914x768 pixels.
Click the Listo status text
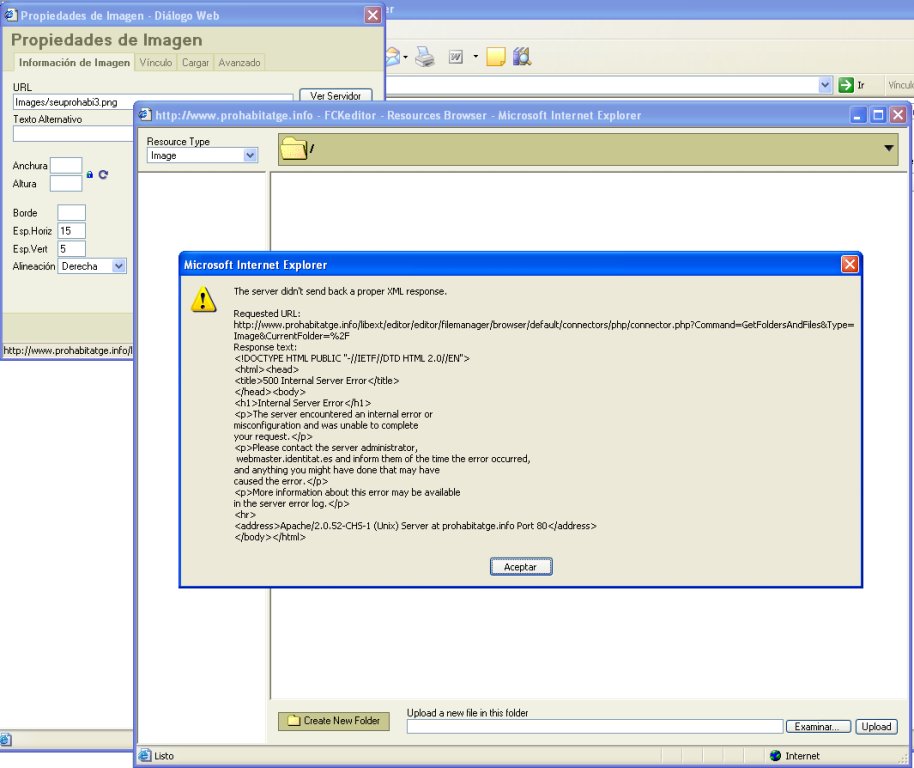pyautogui.click(x=164, y=756)
